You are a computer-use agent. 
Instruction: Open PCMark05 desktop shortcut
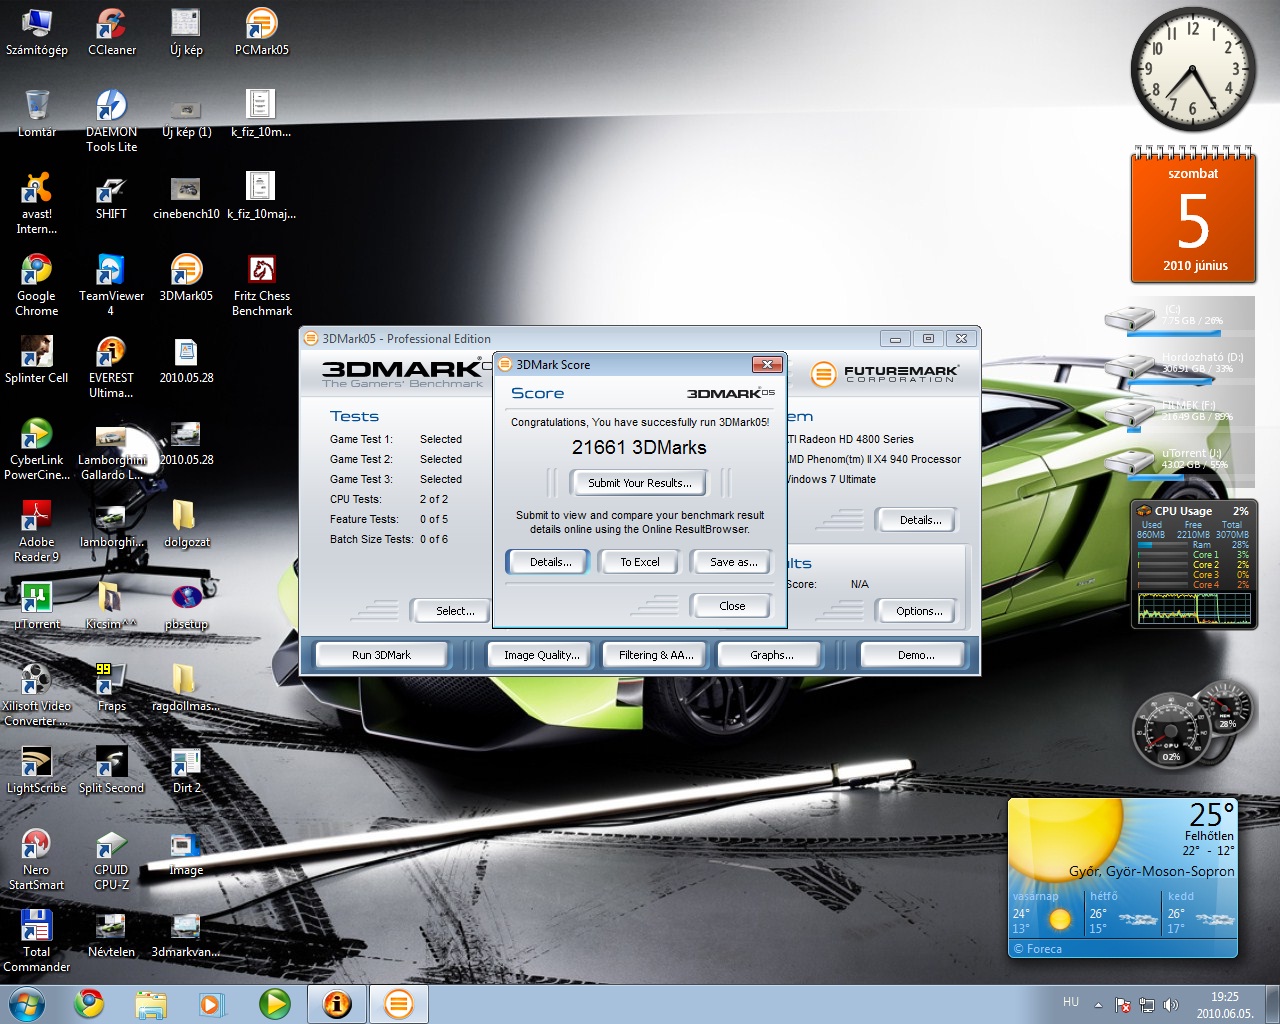(x=261, y=31)
